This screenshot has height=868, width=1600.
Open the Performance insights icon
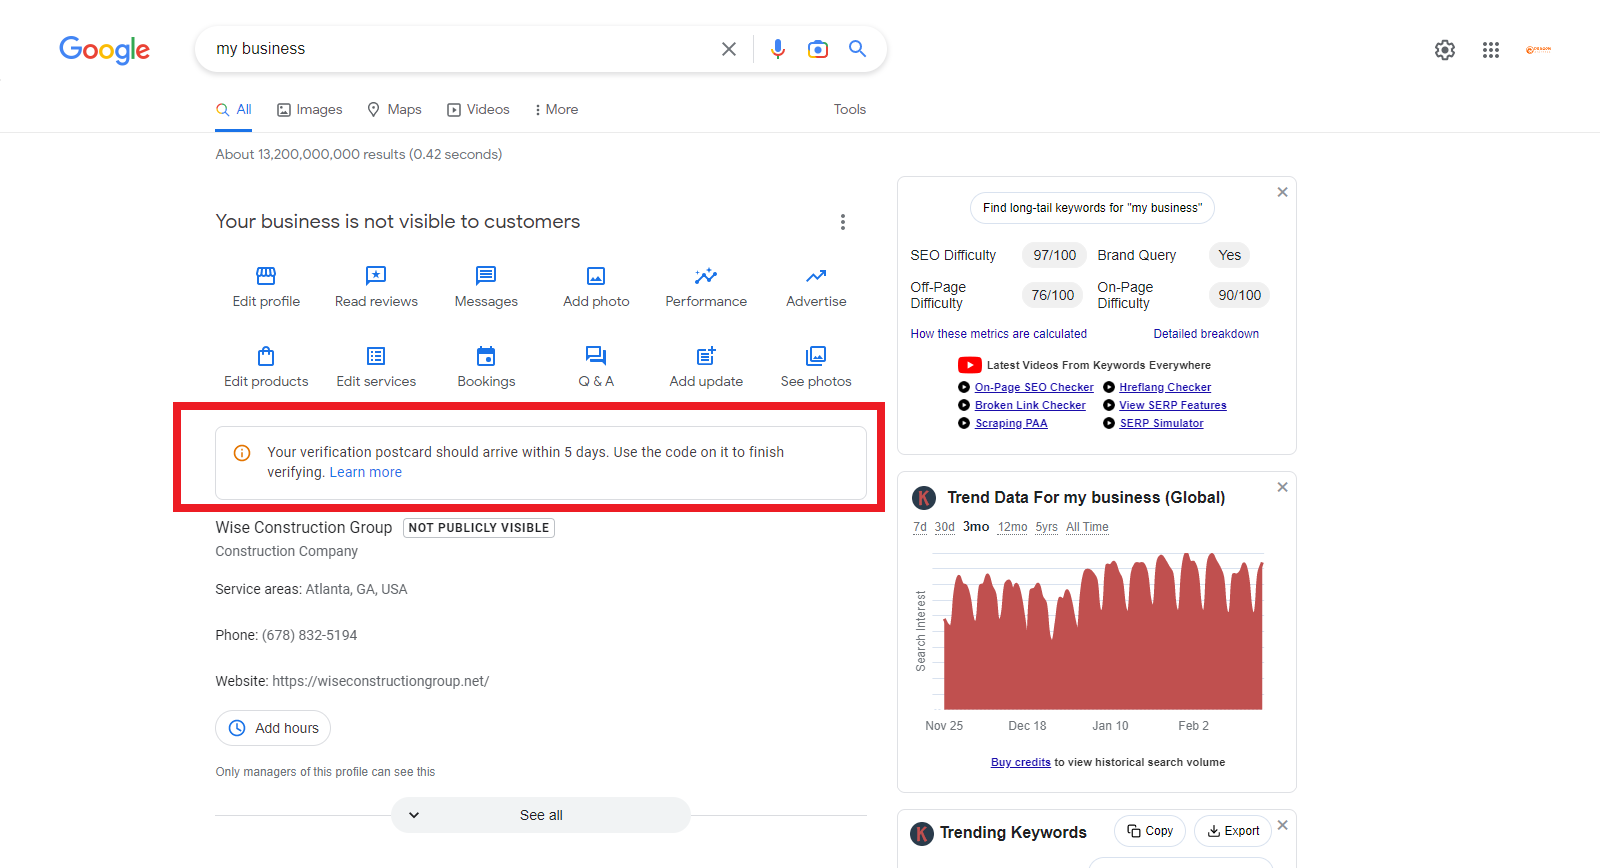pos(706,276)
